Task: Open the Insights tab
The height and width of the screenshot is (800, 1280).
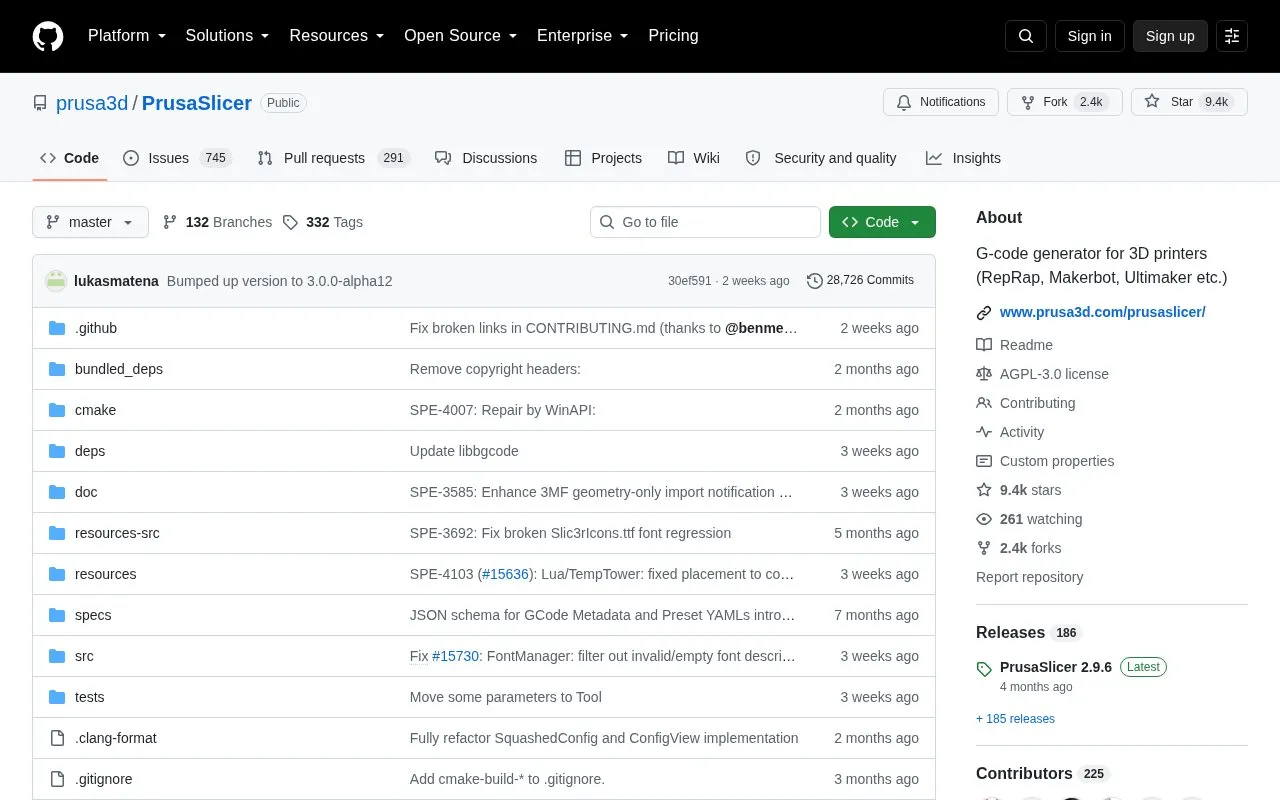Action: [x=963, y=158]
